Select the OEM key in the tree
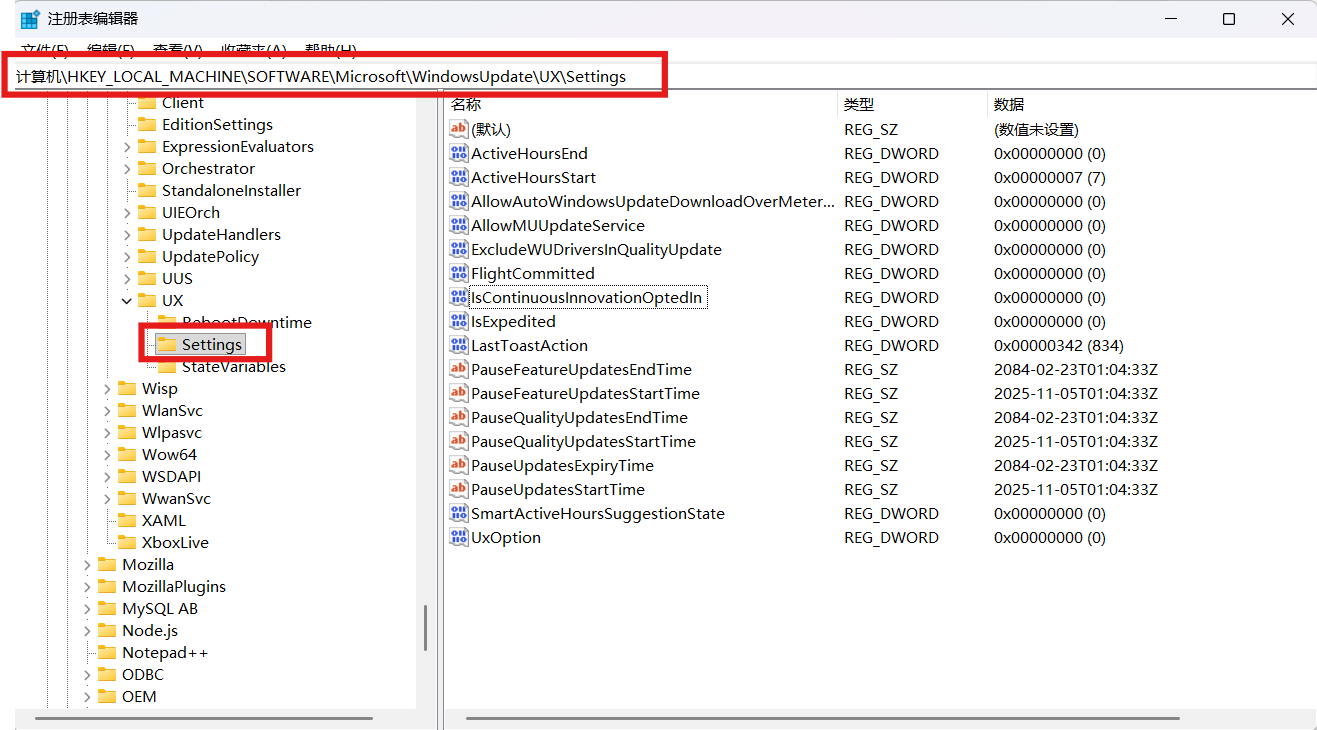Screen dimensions: 1317x730 coord(139,696)
